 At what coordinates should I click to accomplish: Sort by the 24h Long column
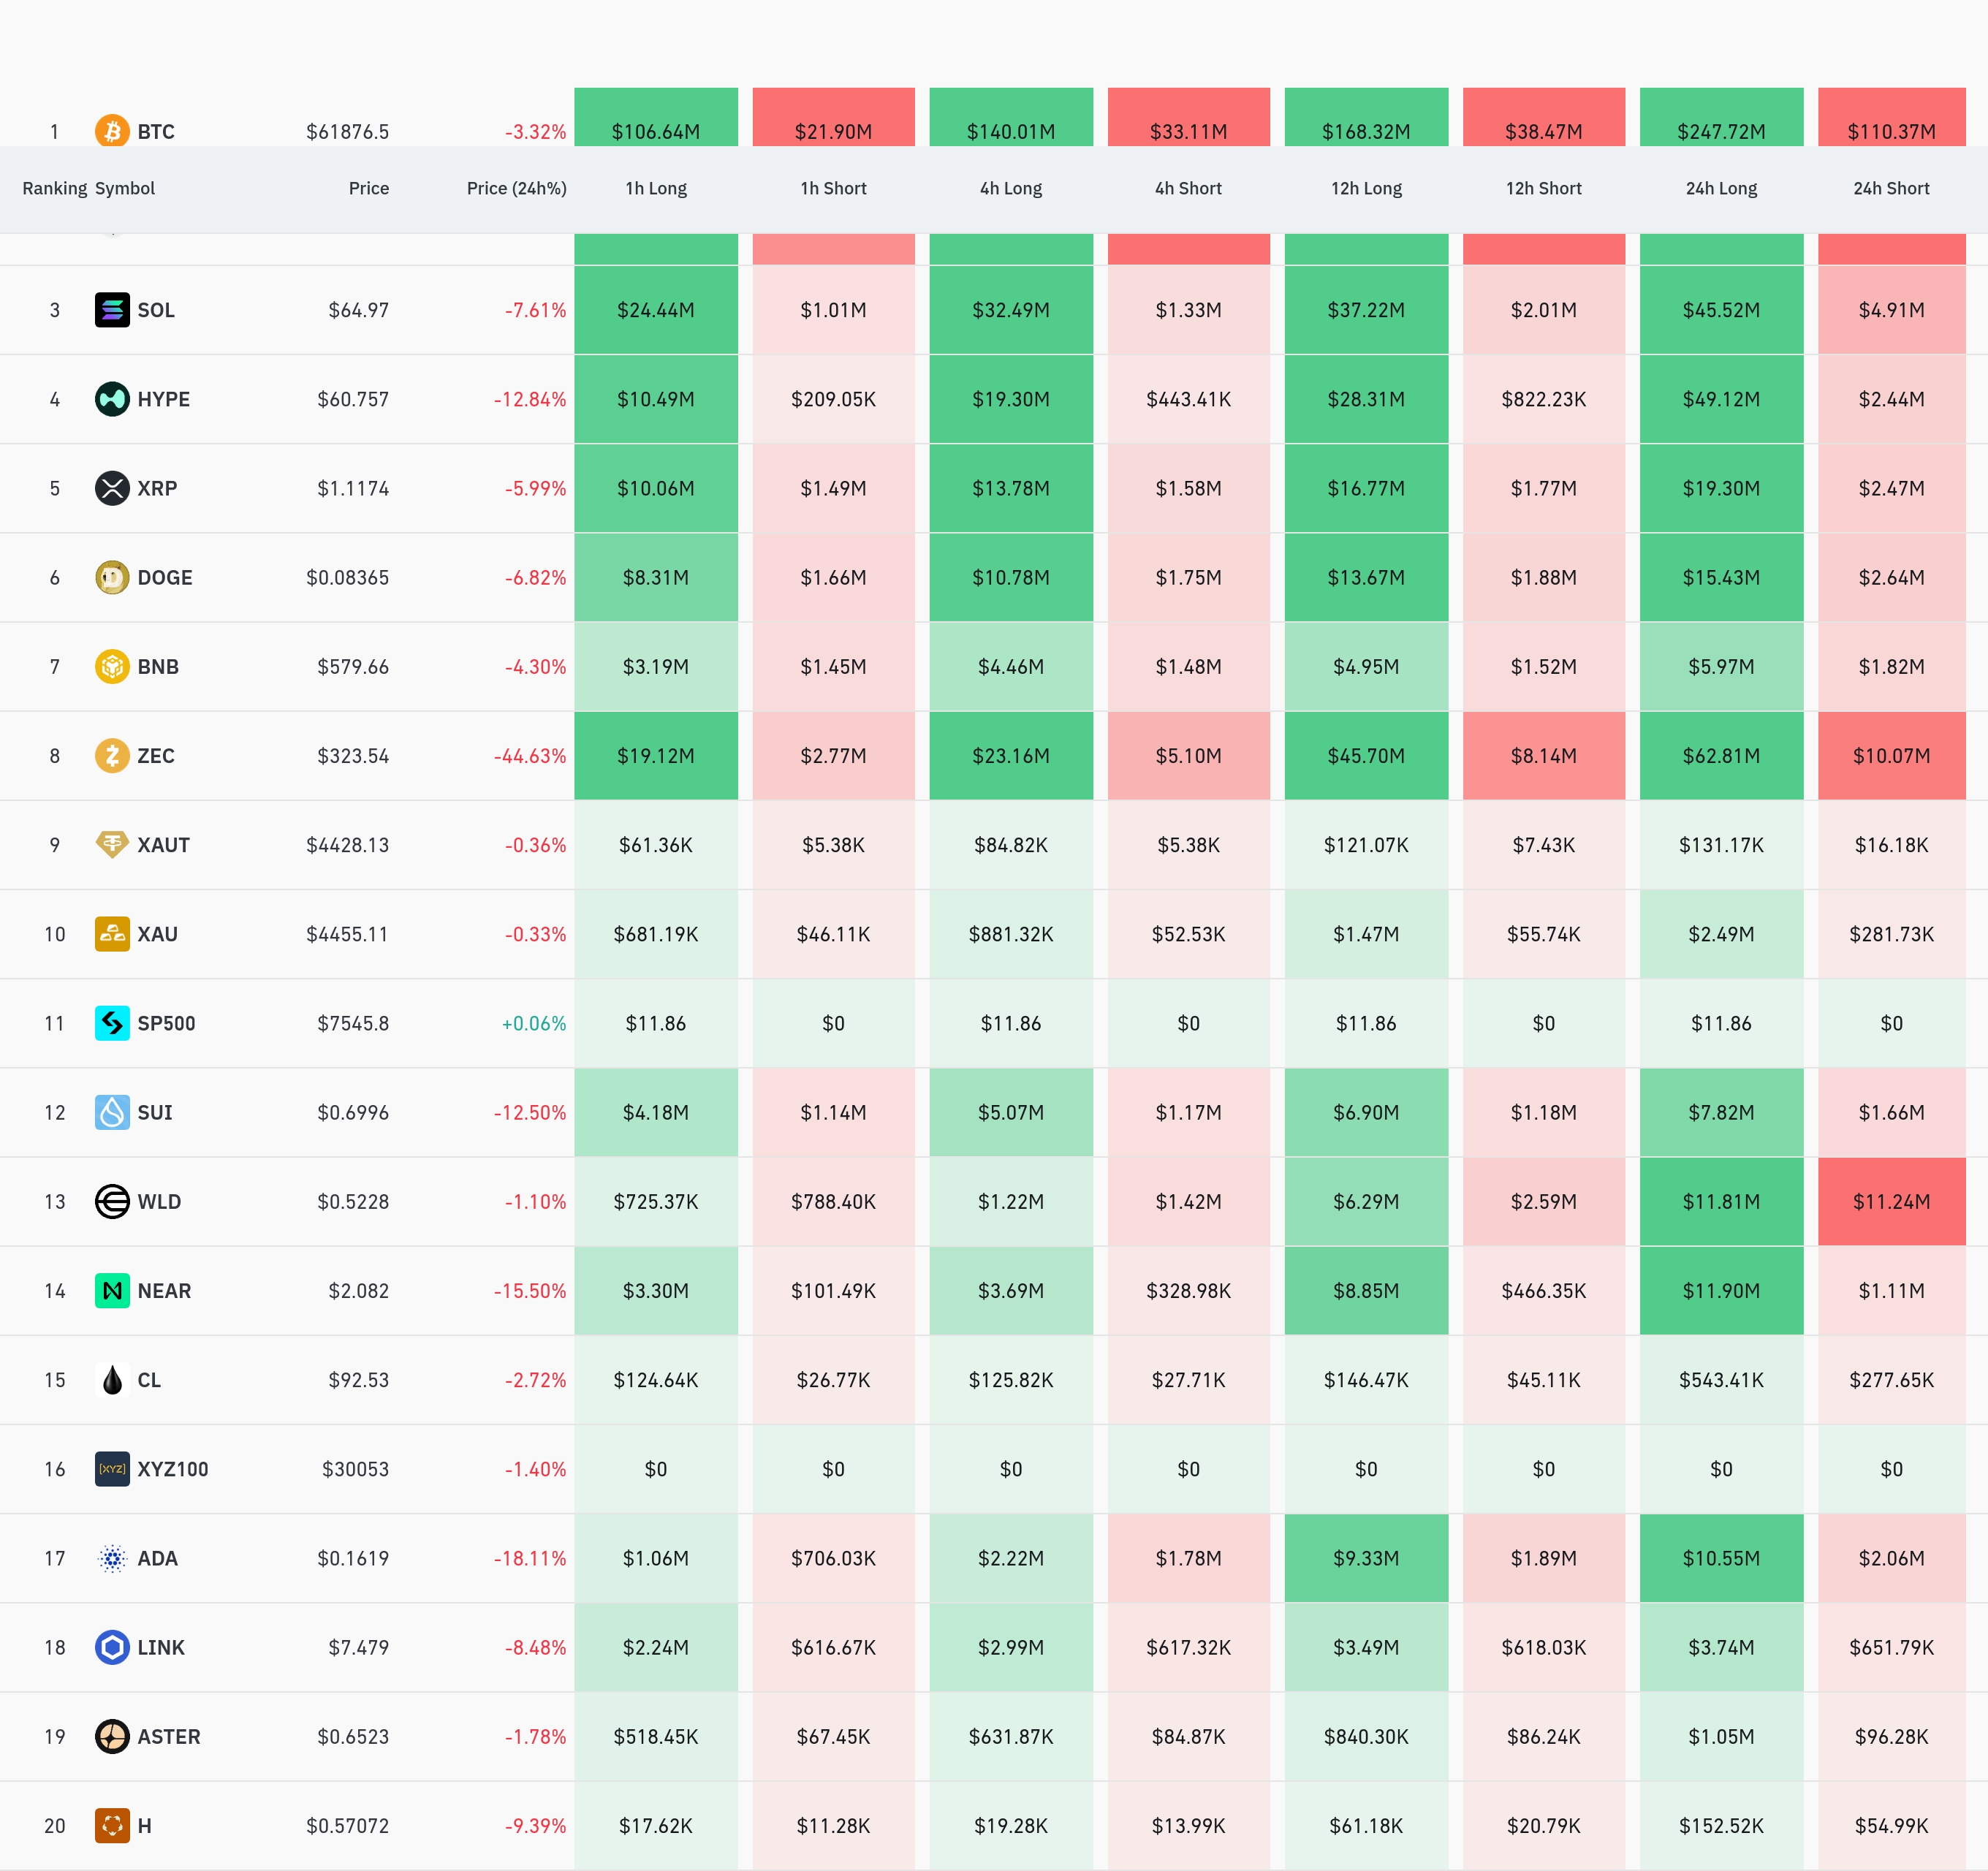[1721, 188]
